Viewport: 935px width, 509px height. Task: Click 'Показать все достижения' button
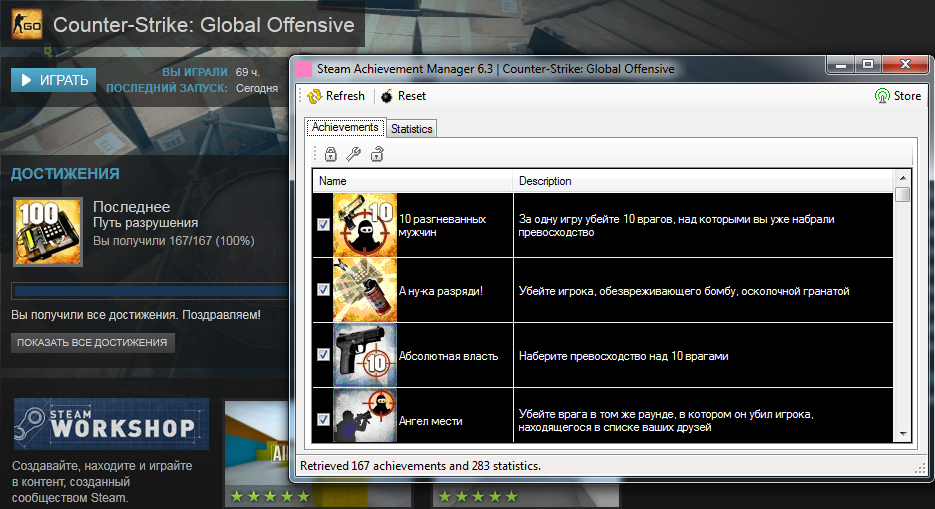tap(94, 343)
